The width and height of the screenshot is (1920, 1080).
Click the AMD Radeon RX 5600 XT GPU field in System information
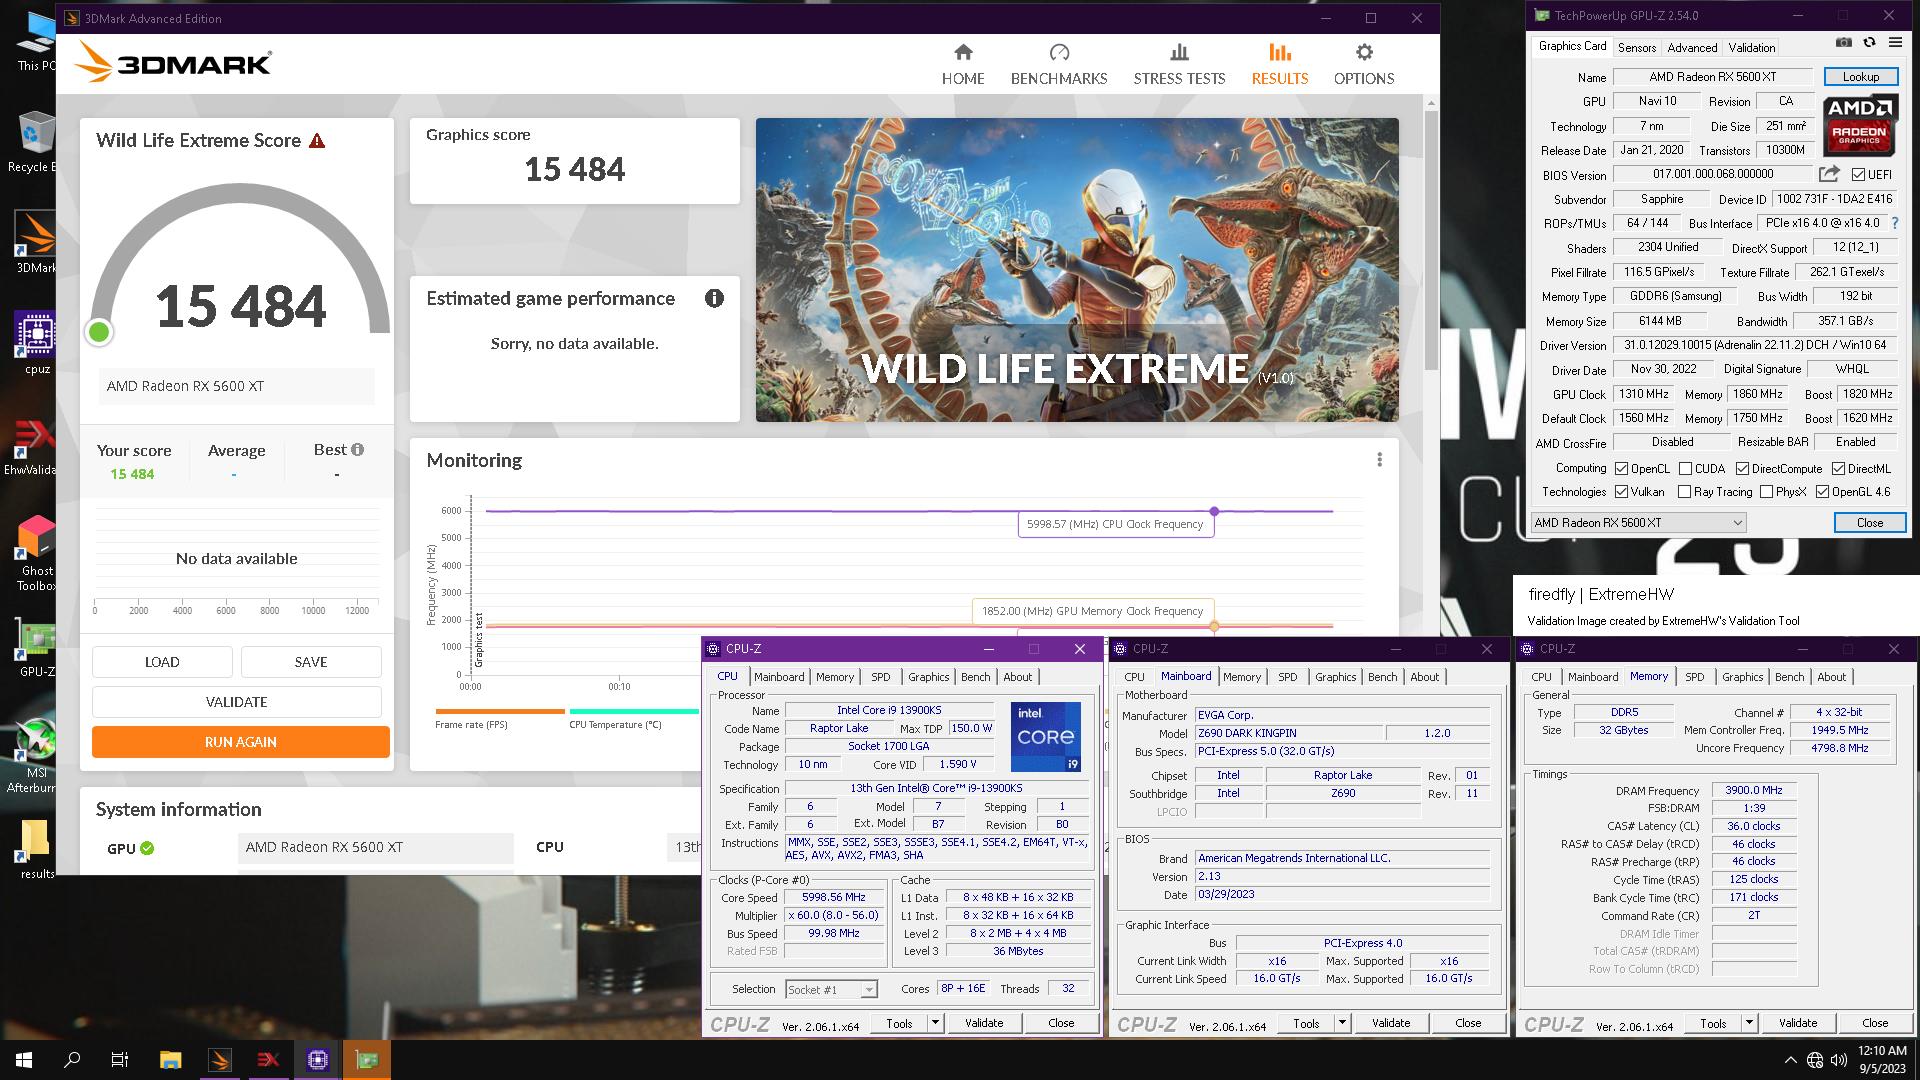point(376,847)
